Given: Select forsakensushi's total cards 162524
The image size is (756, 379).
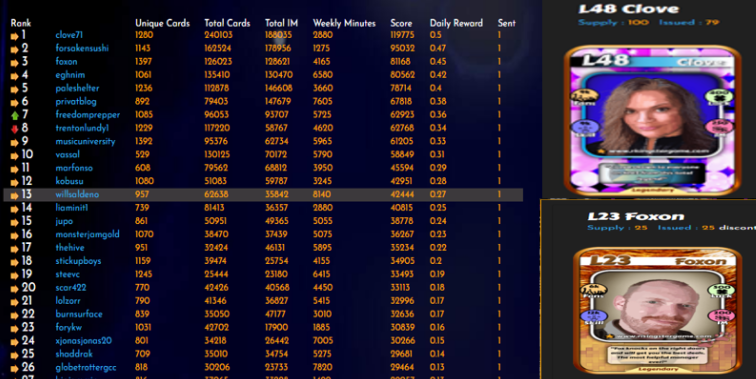Looking at the screenshot, I should [x=218, y=48].
